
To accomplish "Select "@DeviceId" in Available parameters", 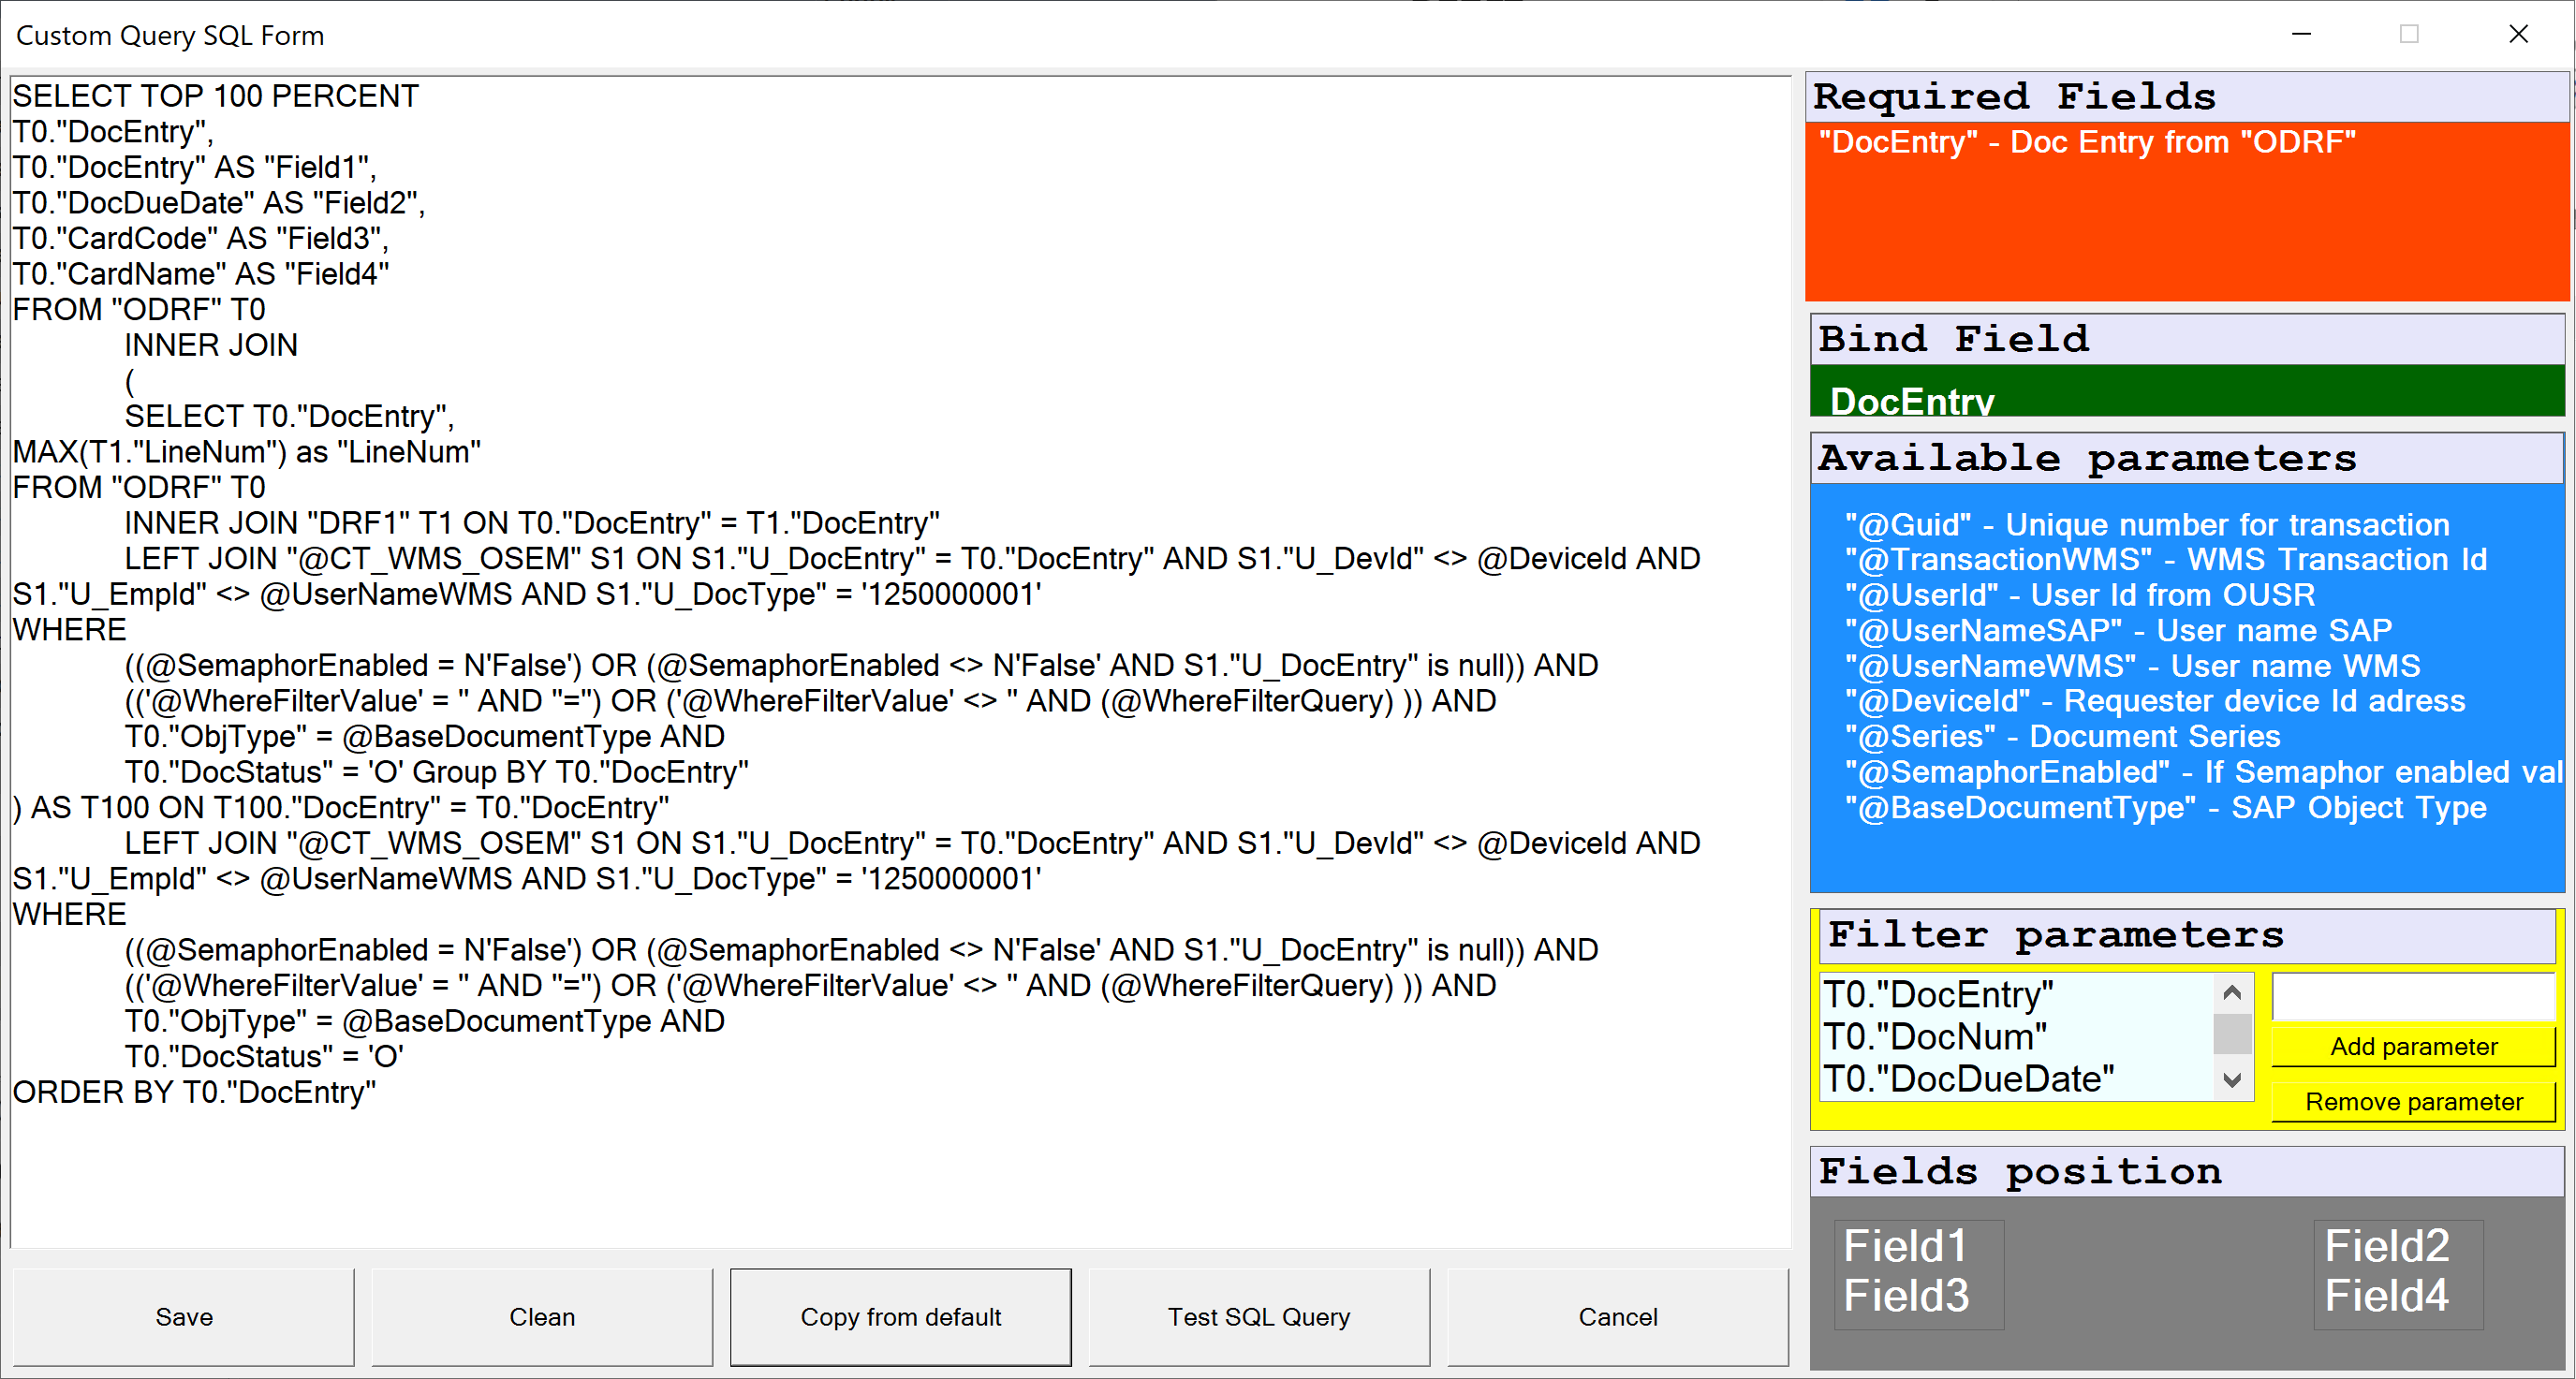I will coord(2154,700).
